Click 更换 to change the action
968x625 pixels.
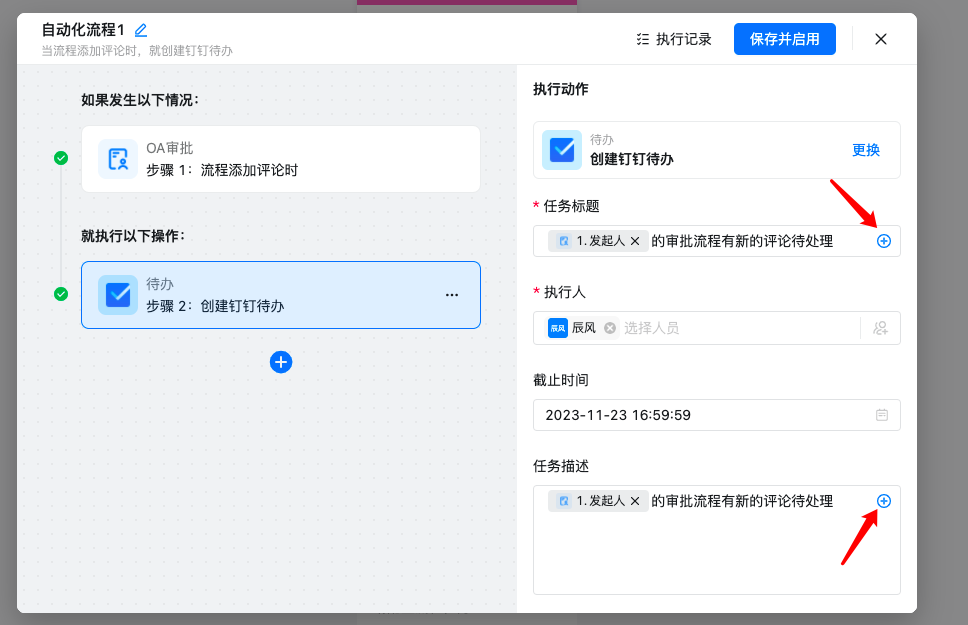point(865,150)
